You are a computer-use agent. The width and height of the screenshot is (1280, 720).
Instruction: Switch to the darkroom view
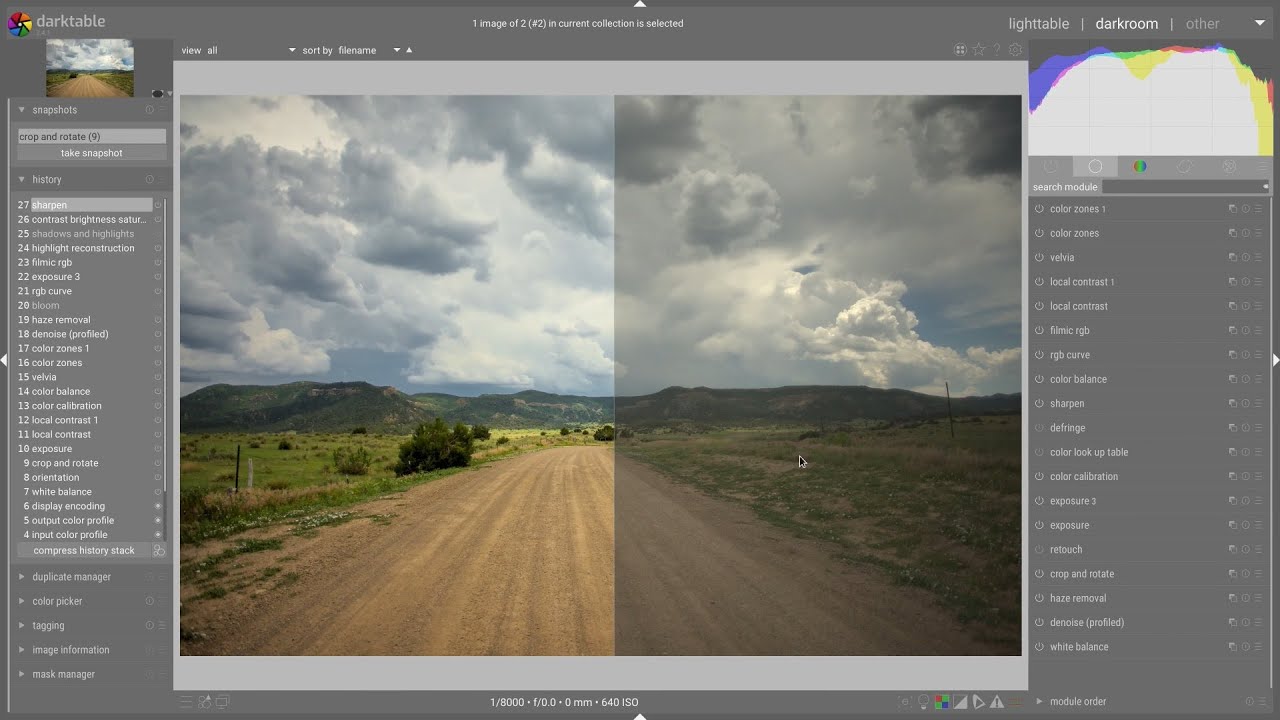pyautogui.click(x=1126, y=24)
